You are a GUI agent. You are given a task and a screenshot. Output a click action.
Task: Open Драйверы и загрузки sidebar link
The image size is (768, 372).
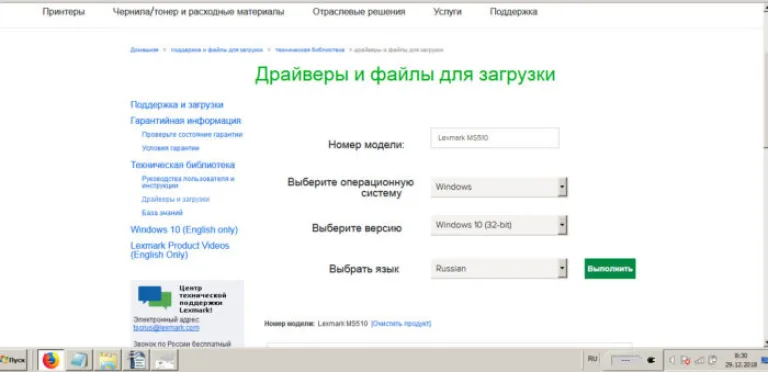click(x=176, y=199)
